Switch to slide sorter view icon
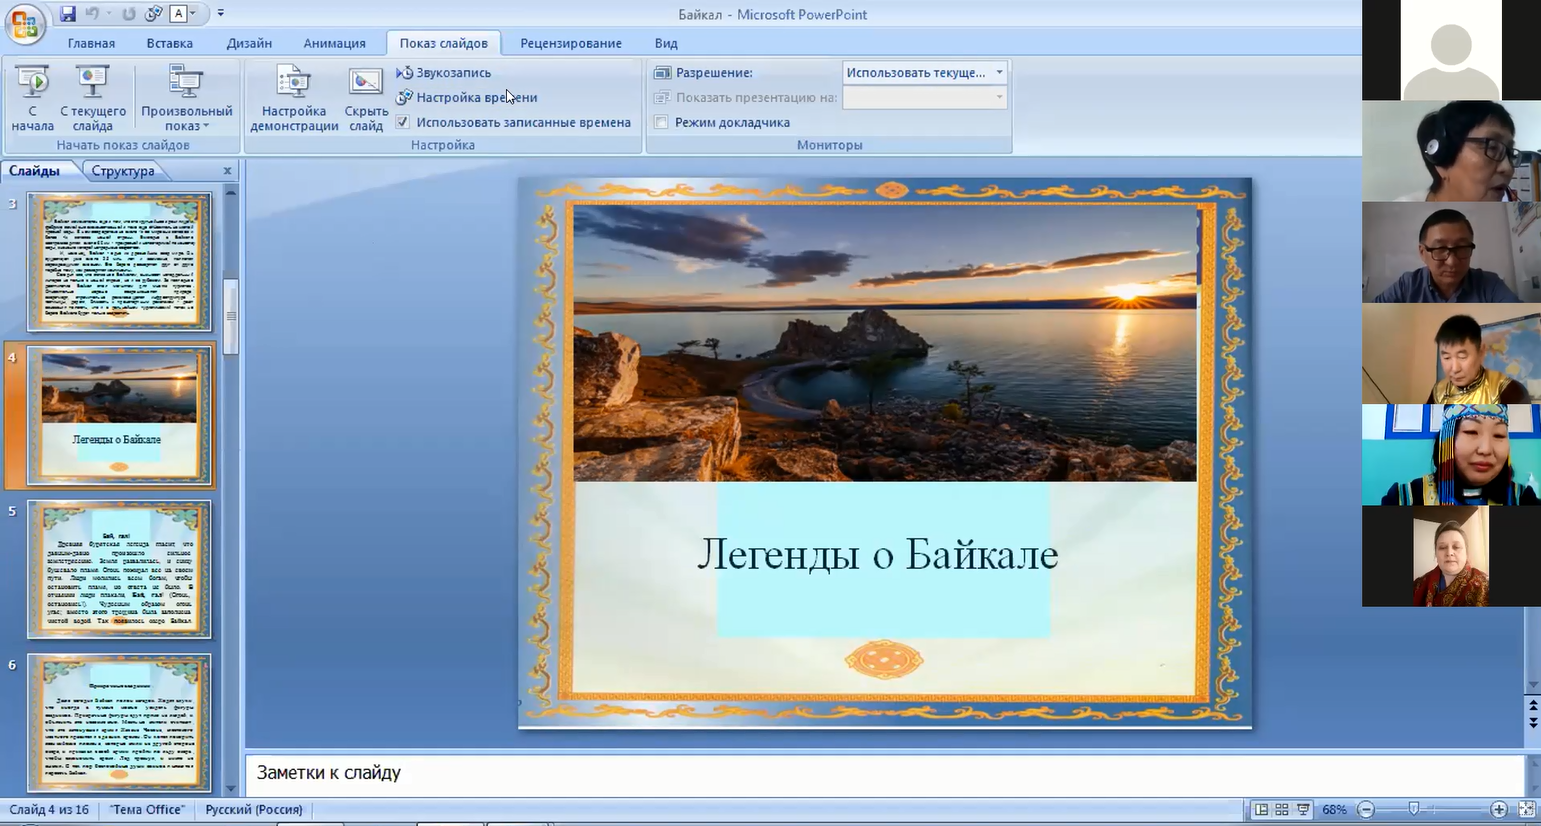The height and width of the screenshot is (826, 1541). point(1281,810)
